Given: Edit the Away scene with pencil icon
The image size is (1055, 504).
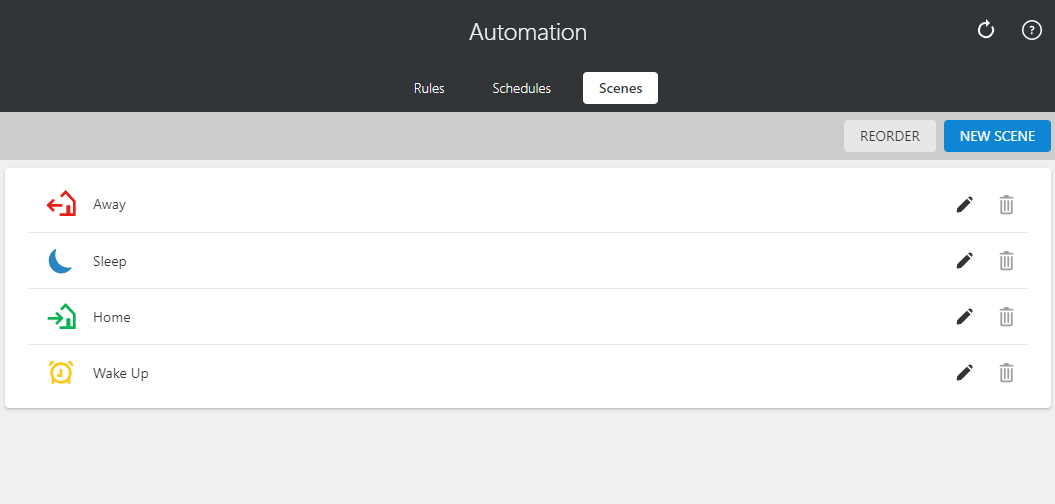Looking at the screenshot, I should tap(965, 205).
